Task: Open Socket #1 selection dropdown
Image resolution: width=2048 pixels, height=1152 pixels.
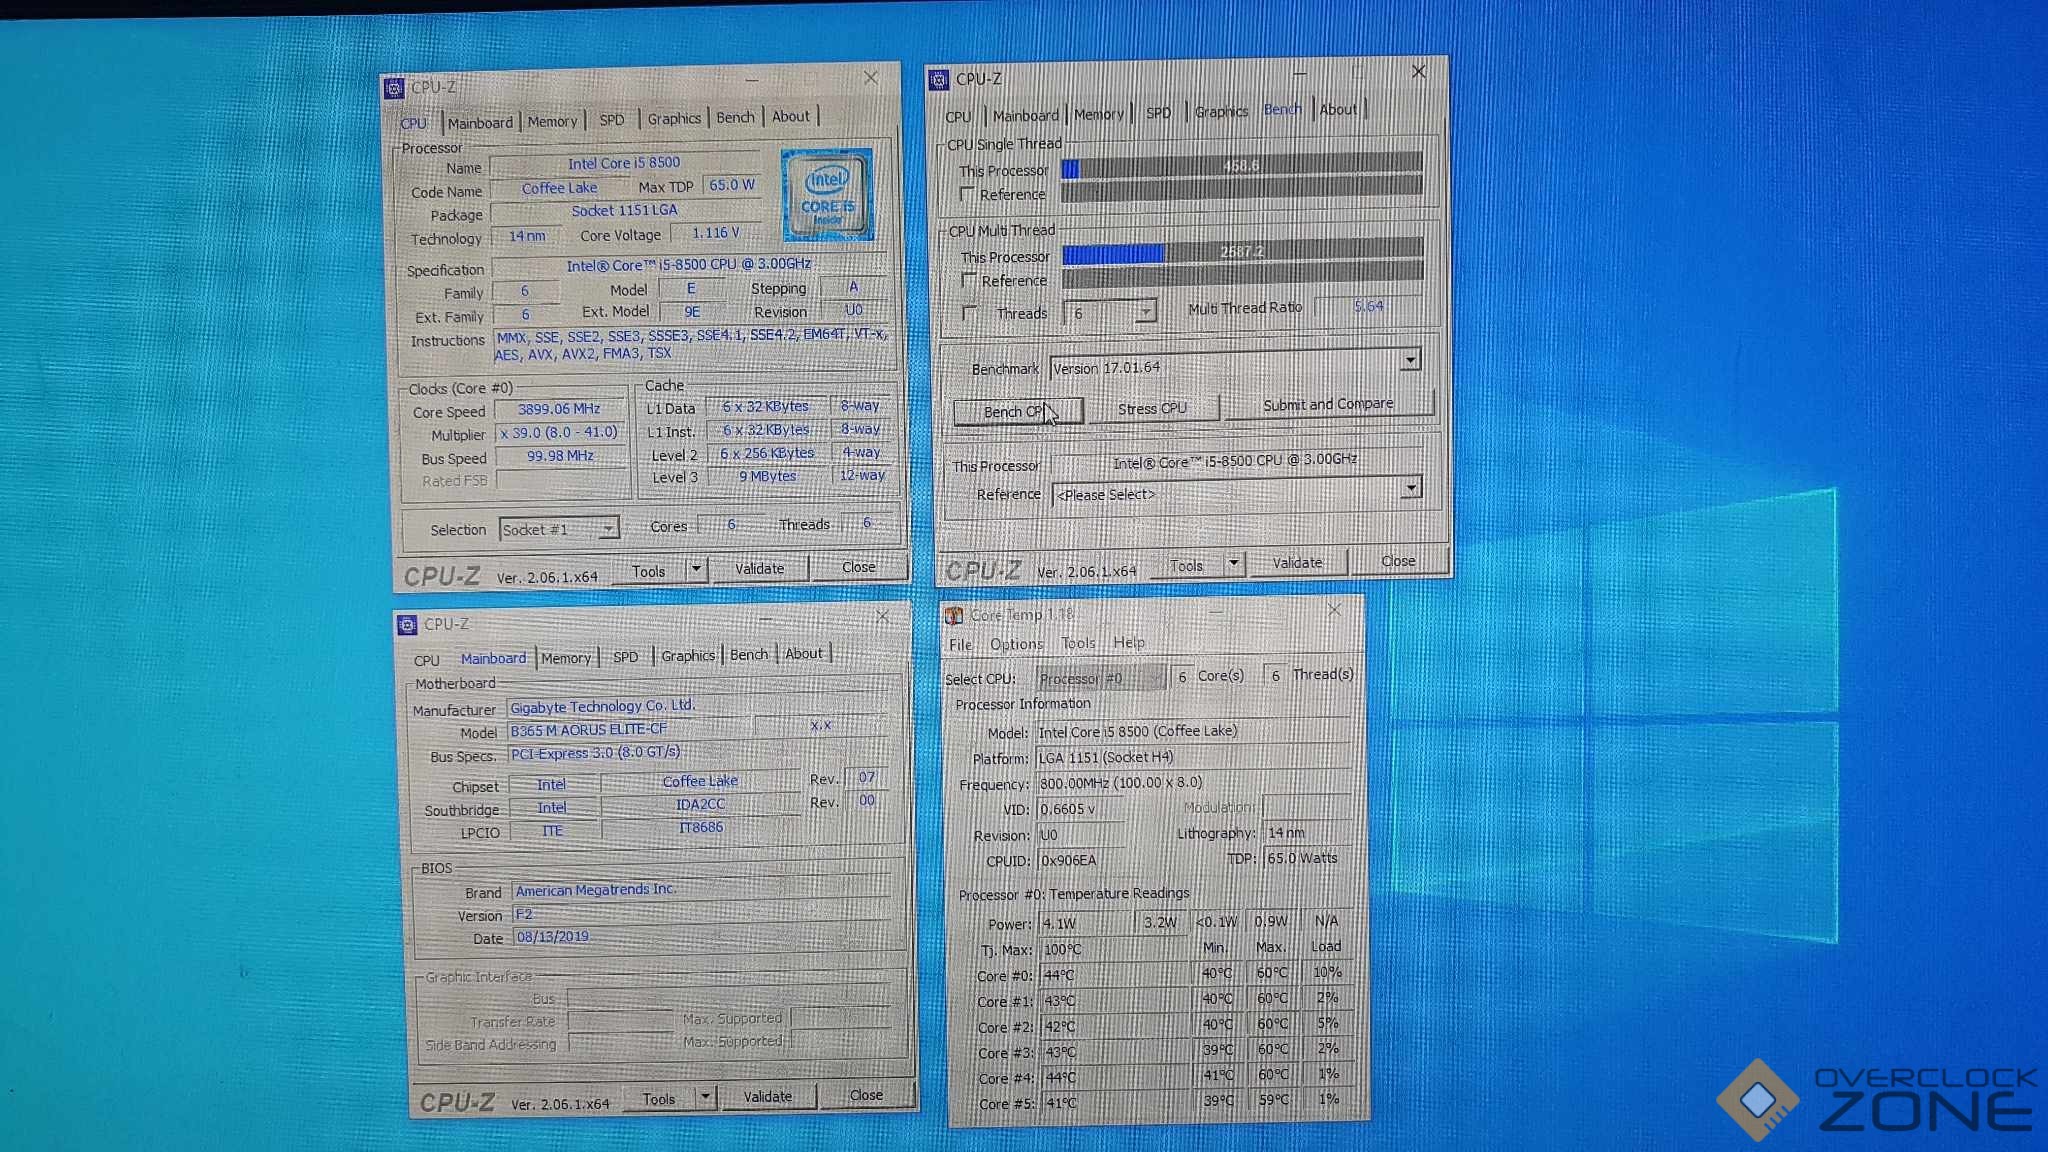Action: (x=607, y=528)
